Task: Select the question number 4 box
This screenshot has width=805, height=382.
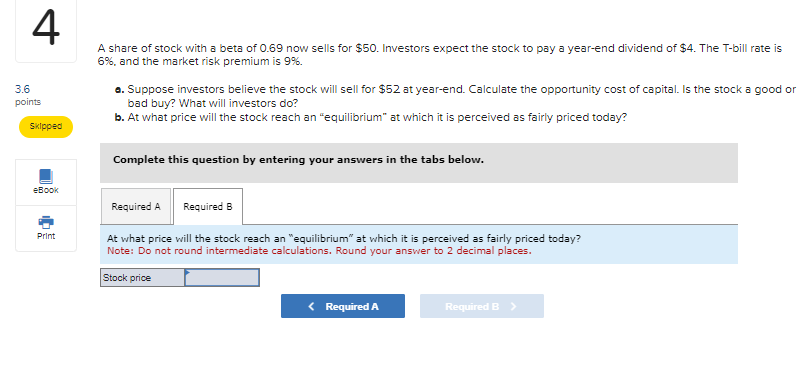Action: pos(46,31)
